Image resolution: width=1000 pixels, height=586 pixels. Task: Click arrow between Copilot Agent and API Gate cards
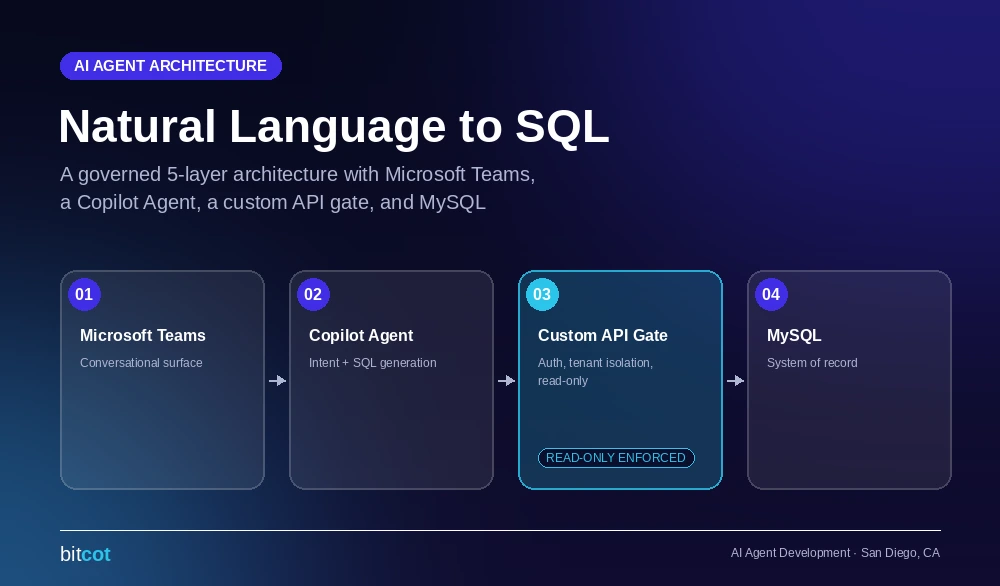506,381
